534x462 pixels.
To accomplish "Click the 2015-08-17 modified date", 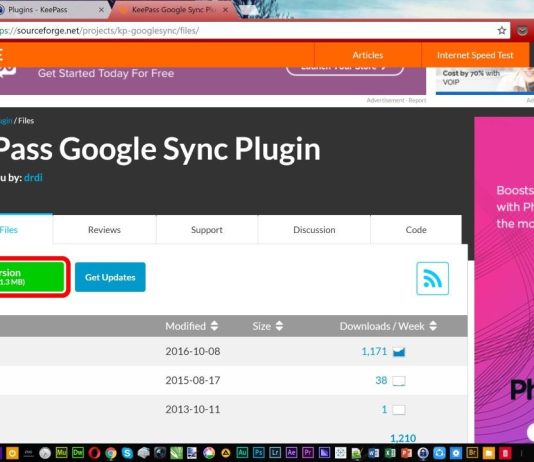I will point(193,380).
